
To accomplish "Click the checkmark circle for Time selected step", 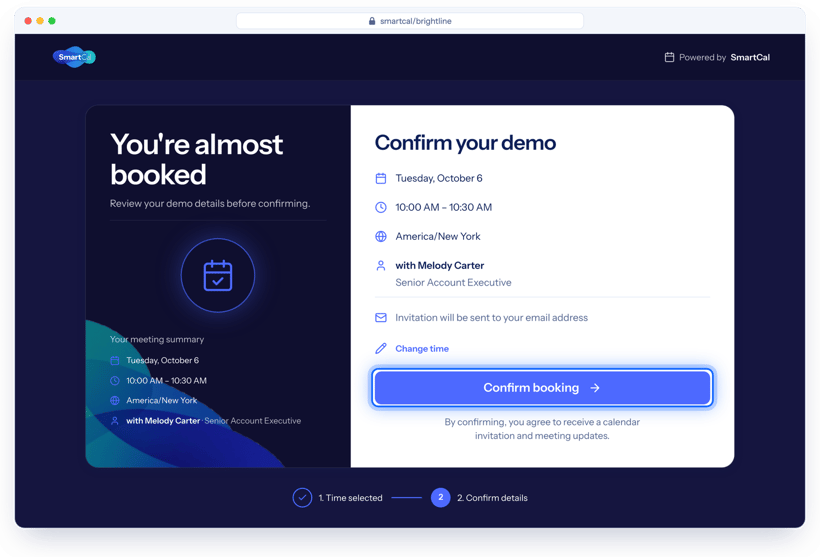I will tap(302, 497).
